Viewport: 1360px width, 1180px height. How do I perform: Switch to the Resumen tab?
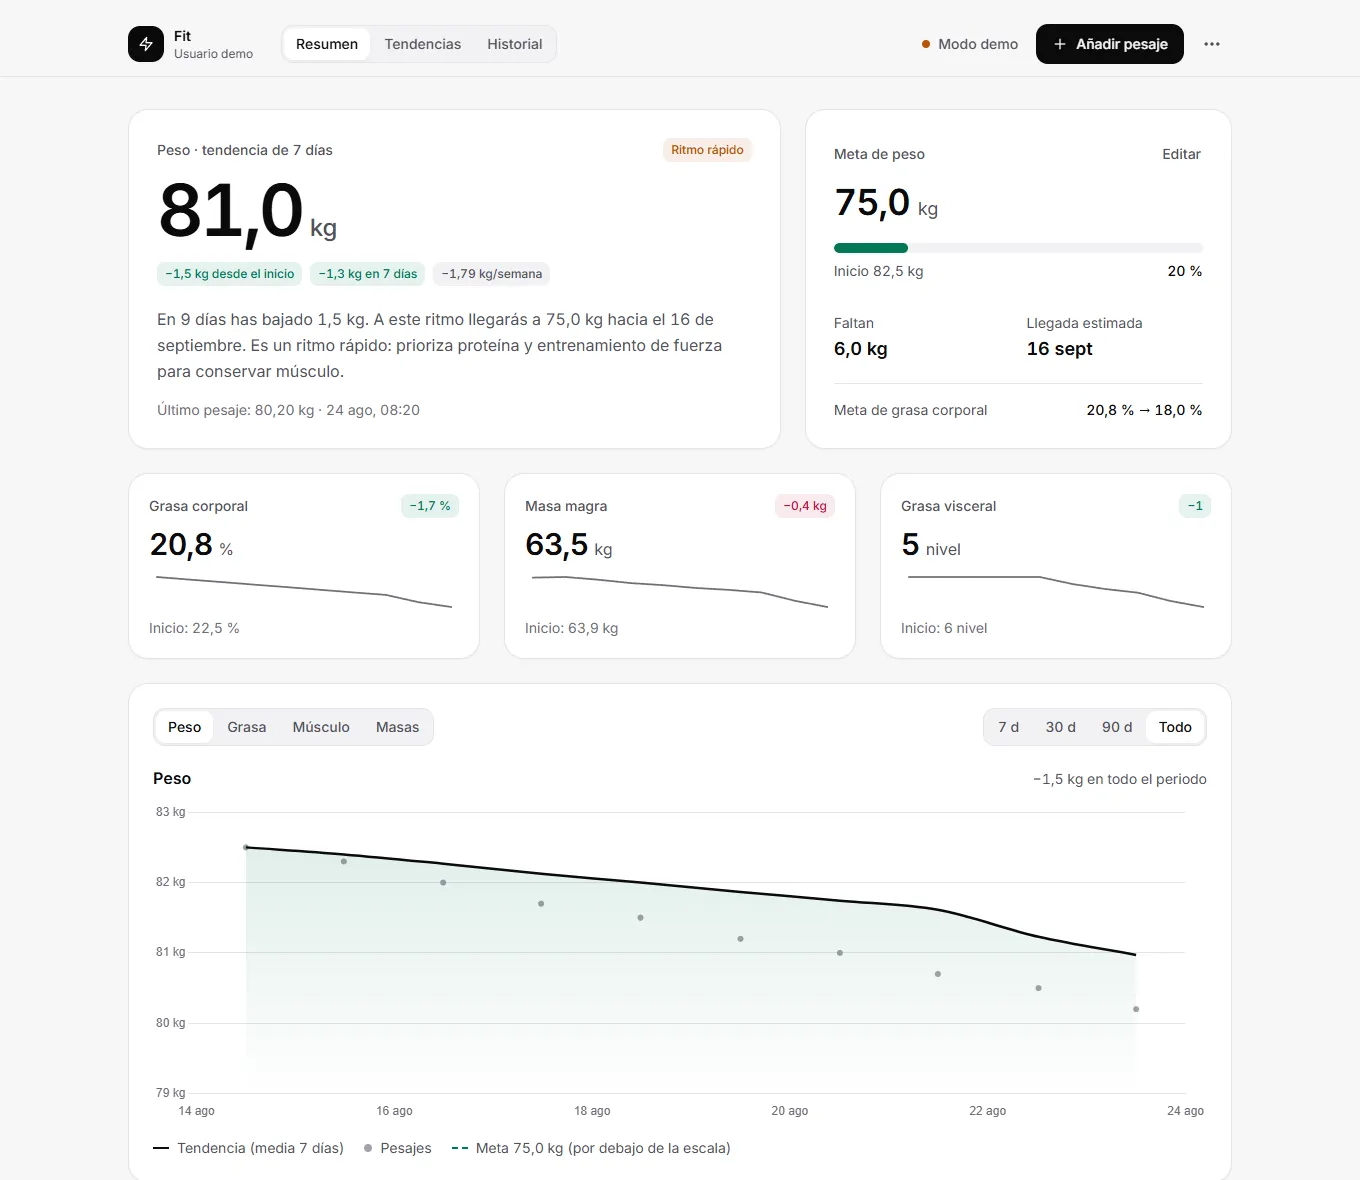(x=327, y=44)
